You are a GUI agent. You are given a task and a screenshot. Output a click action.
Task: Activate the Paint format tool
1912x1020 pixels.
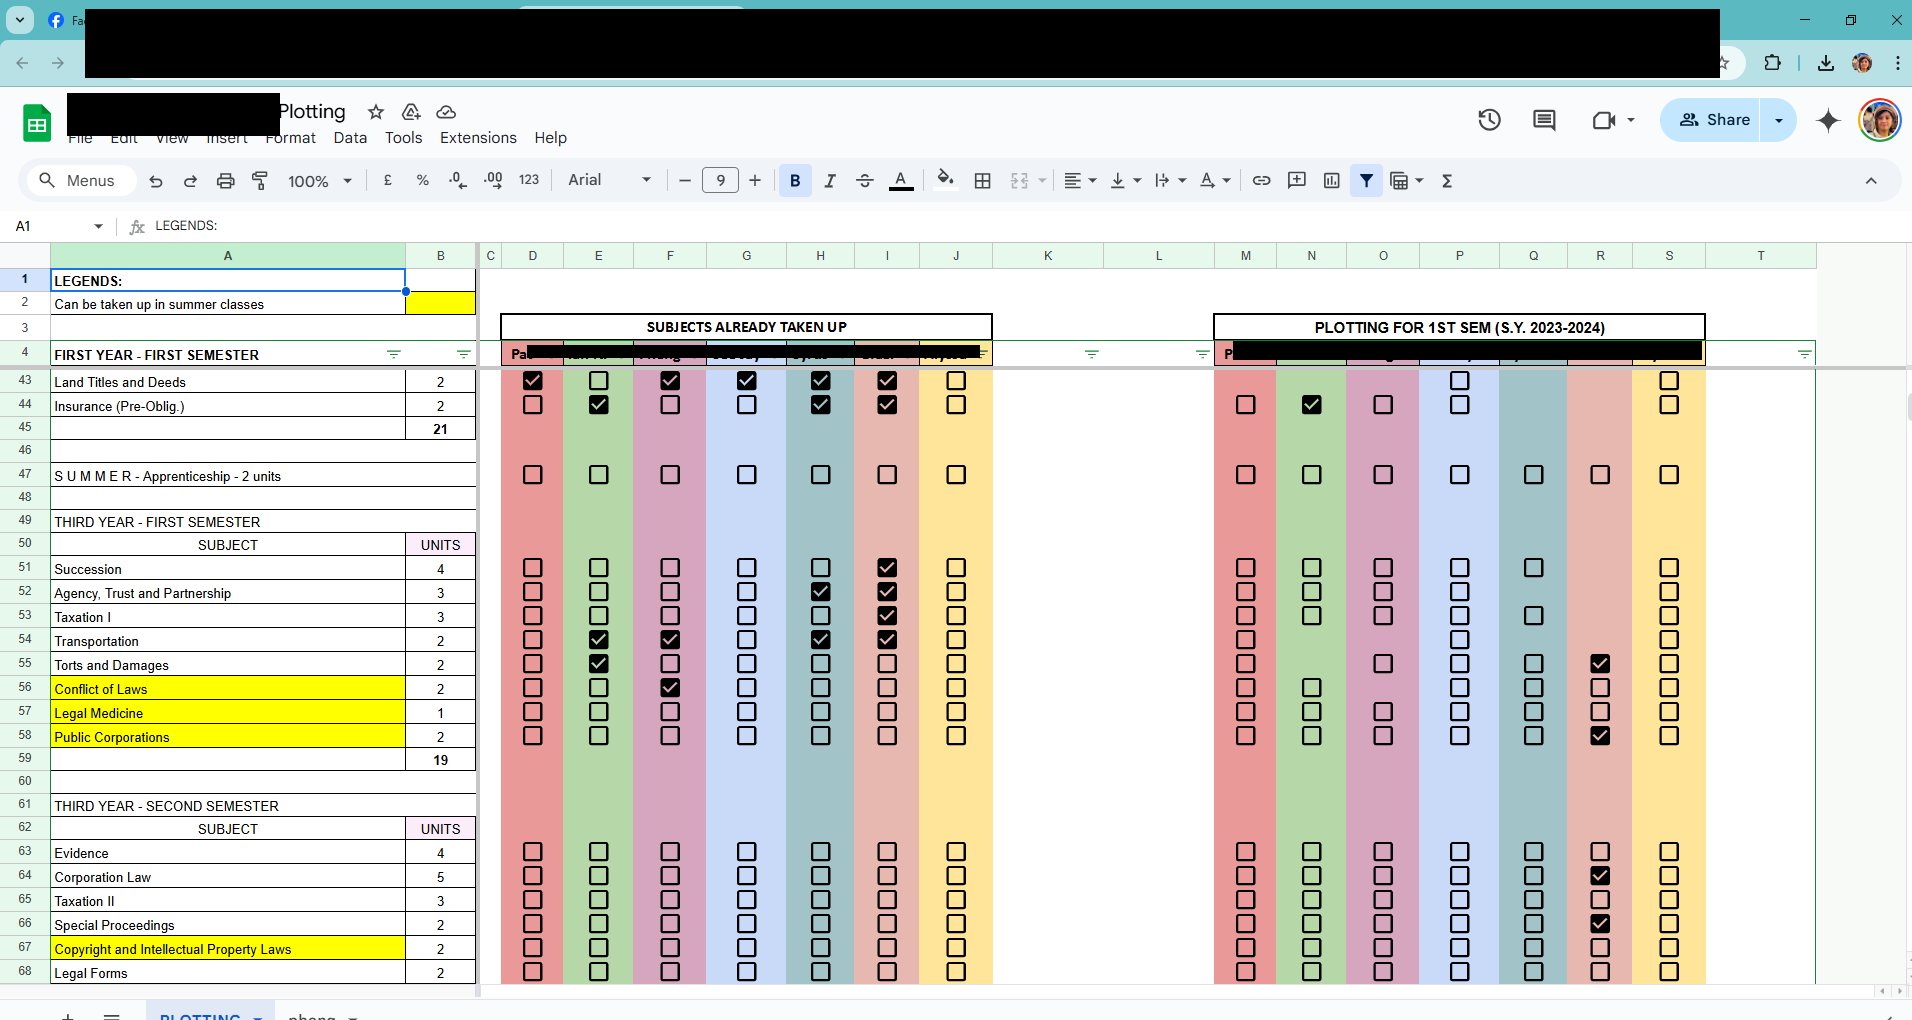(260, 181)
